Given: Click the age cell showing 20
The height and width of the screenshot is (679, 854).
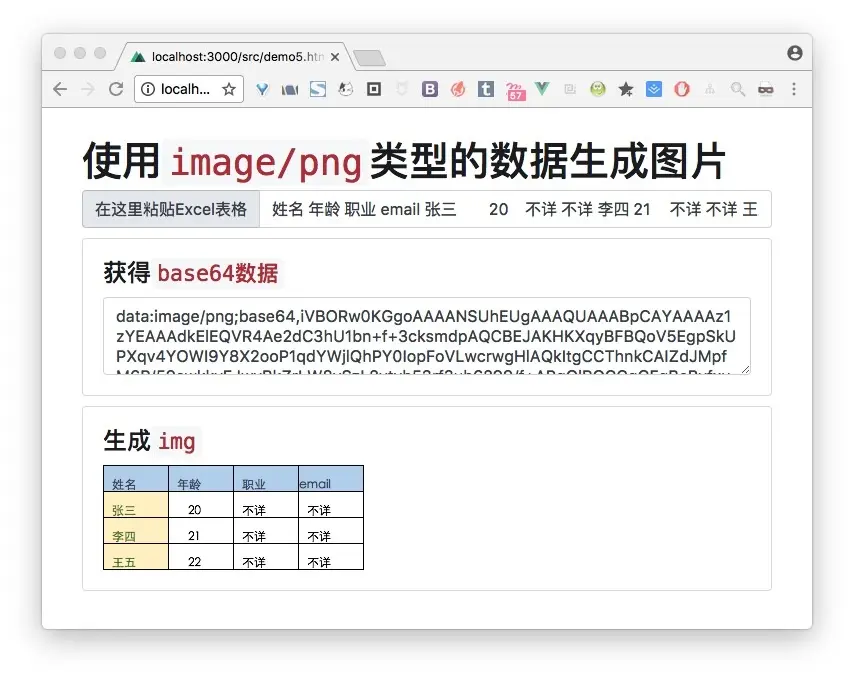Looking at the screenshot, I should tap(201, 505).
